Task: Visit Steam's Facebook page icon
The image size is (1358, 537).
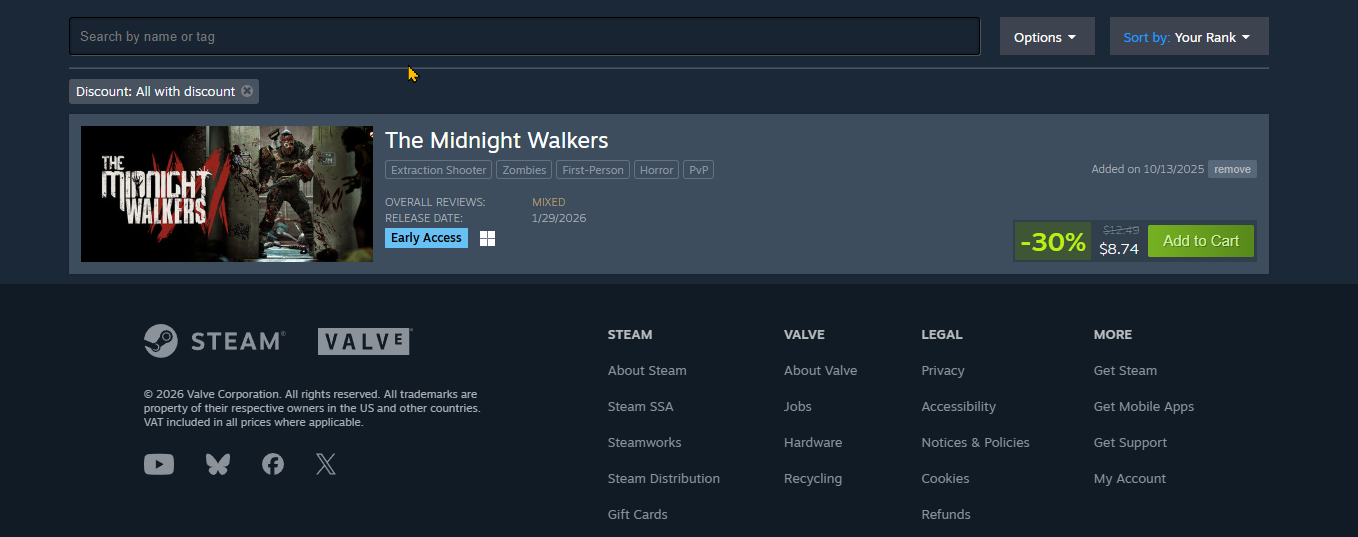Action: coord(272,464)
